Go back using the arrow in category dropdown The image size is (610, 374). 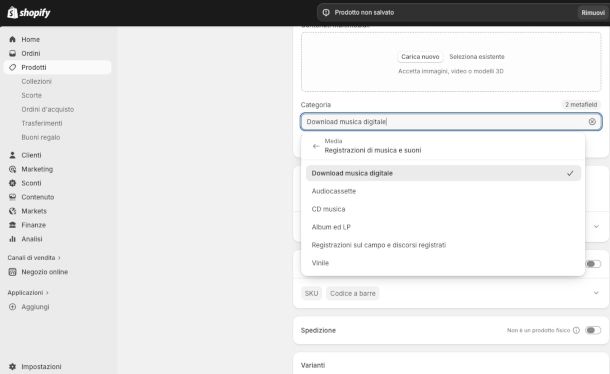[x=316, y=146]
